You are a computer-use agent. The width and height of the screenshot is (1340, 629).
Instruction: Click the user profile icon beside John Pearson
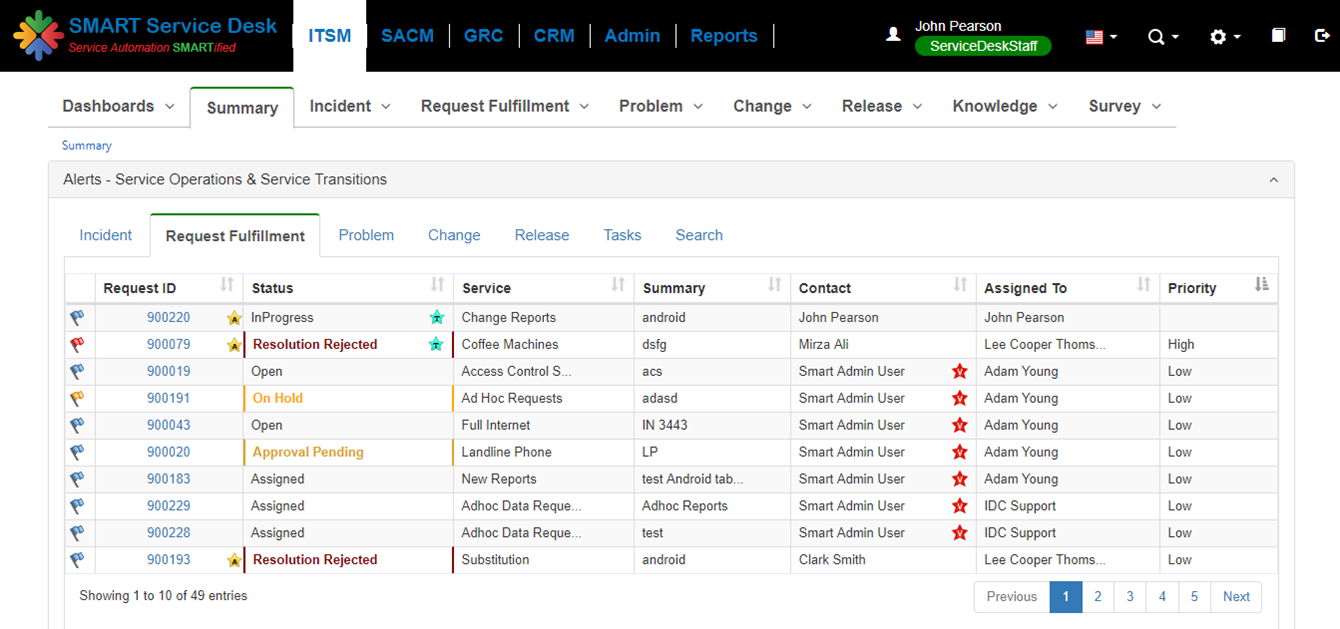tap(893, 32)
